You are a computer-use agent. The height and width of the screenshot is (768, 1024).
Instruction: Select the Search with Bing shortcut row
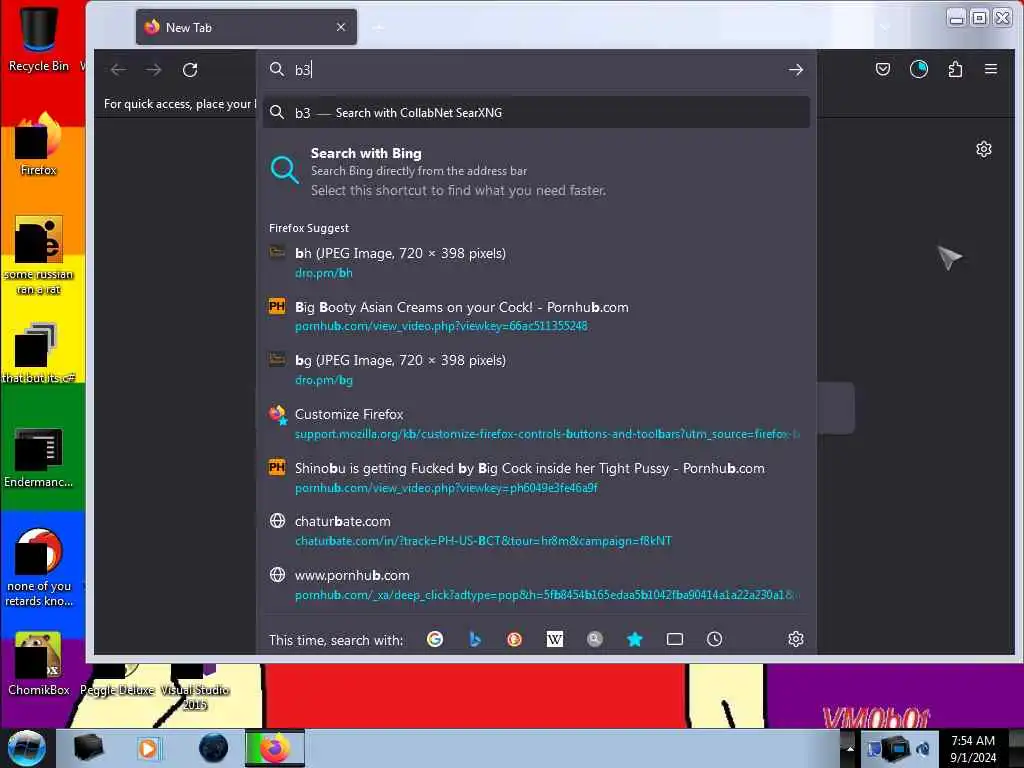pos(536,172)
